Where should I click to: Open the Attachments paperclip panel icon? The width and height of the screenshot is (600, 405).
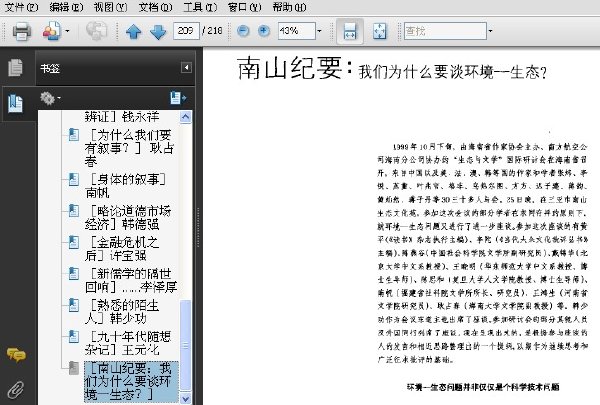point(16,390)
